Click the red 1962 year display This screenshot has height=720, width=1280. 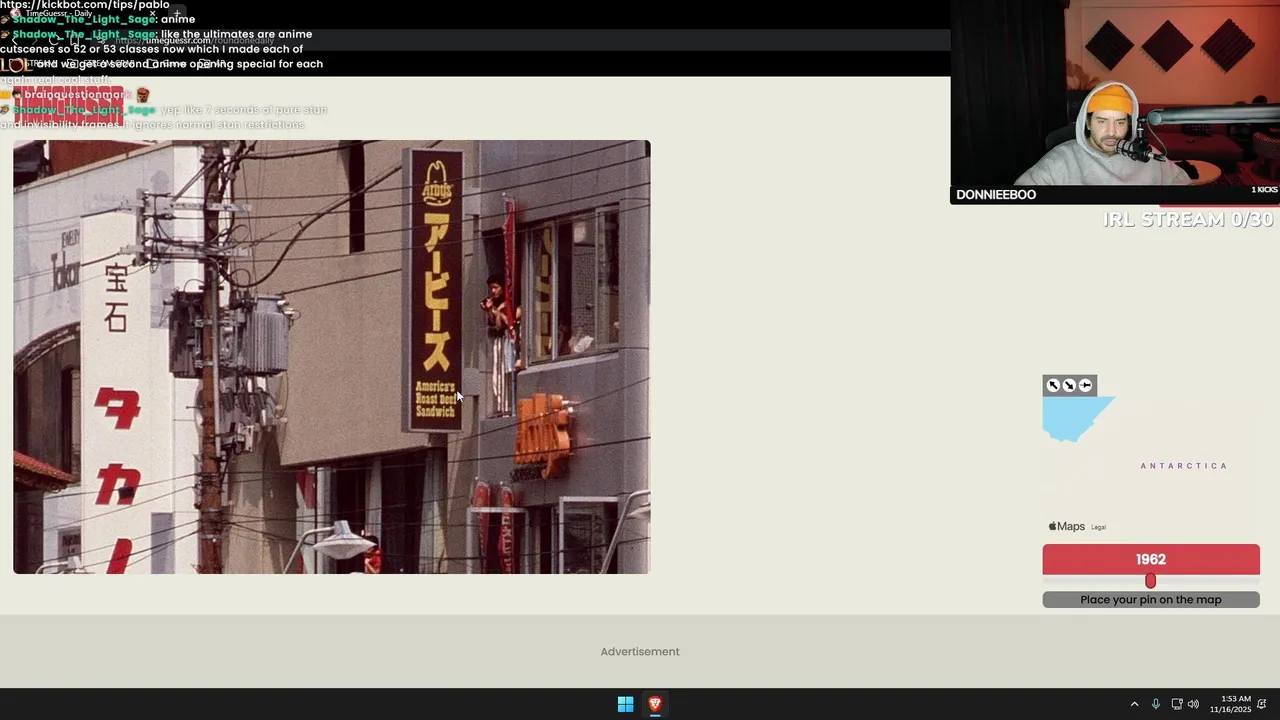pos(1151,559)
